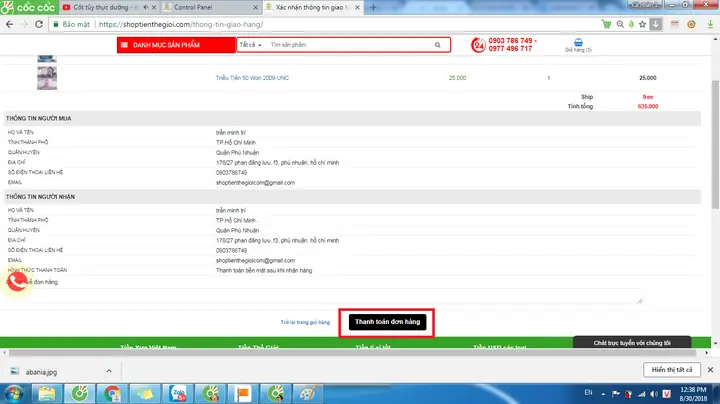Click the hotline number 0903 786 749

[510, 41]
